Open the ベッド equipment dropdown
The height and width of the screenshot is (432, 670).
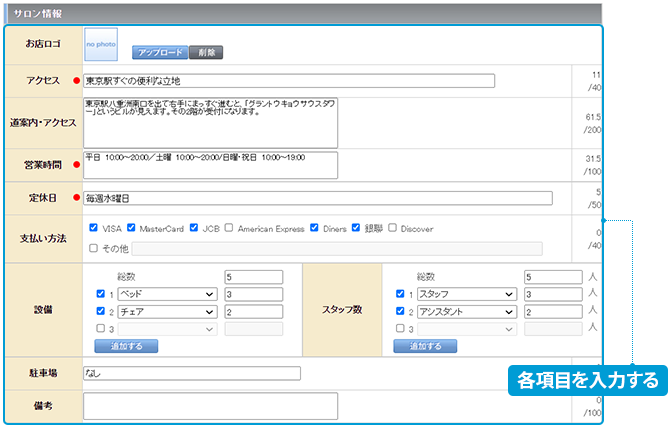[x=167, y=294]
